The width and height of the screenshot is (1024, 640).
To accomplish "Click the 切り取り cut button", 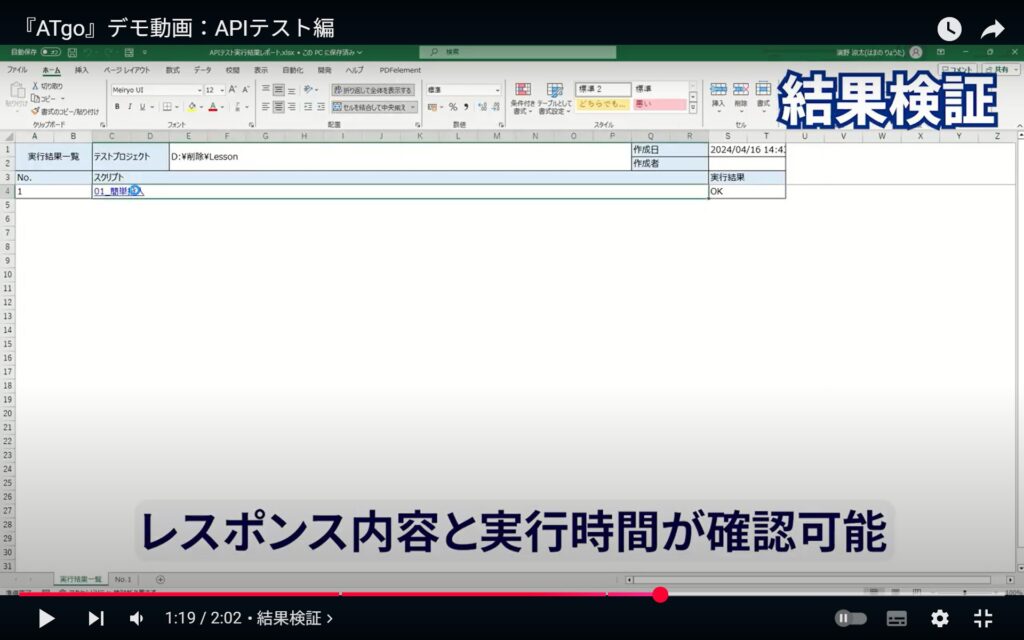I will [x=47, y=86].
